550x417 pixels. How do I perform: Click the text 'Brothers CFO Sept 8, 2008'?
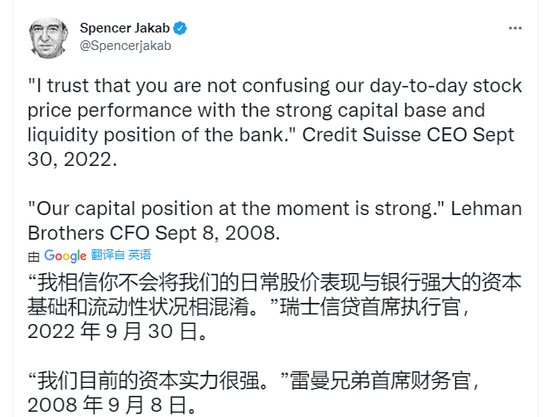[153, 233]
